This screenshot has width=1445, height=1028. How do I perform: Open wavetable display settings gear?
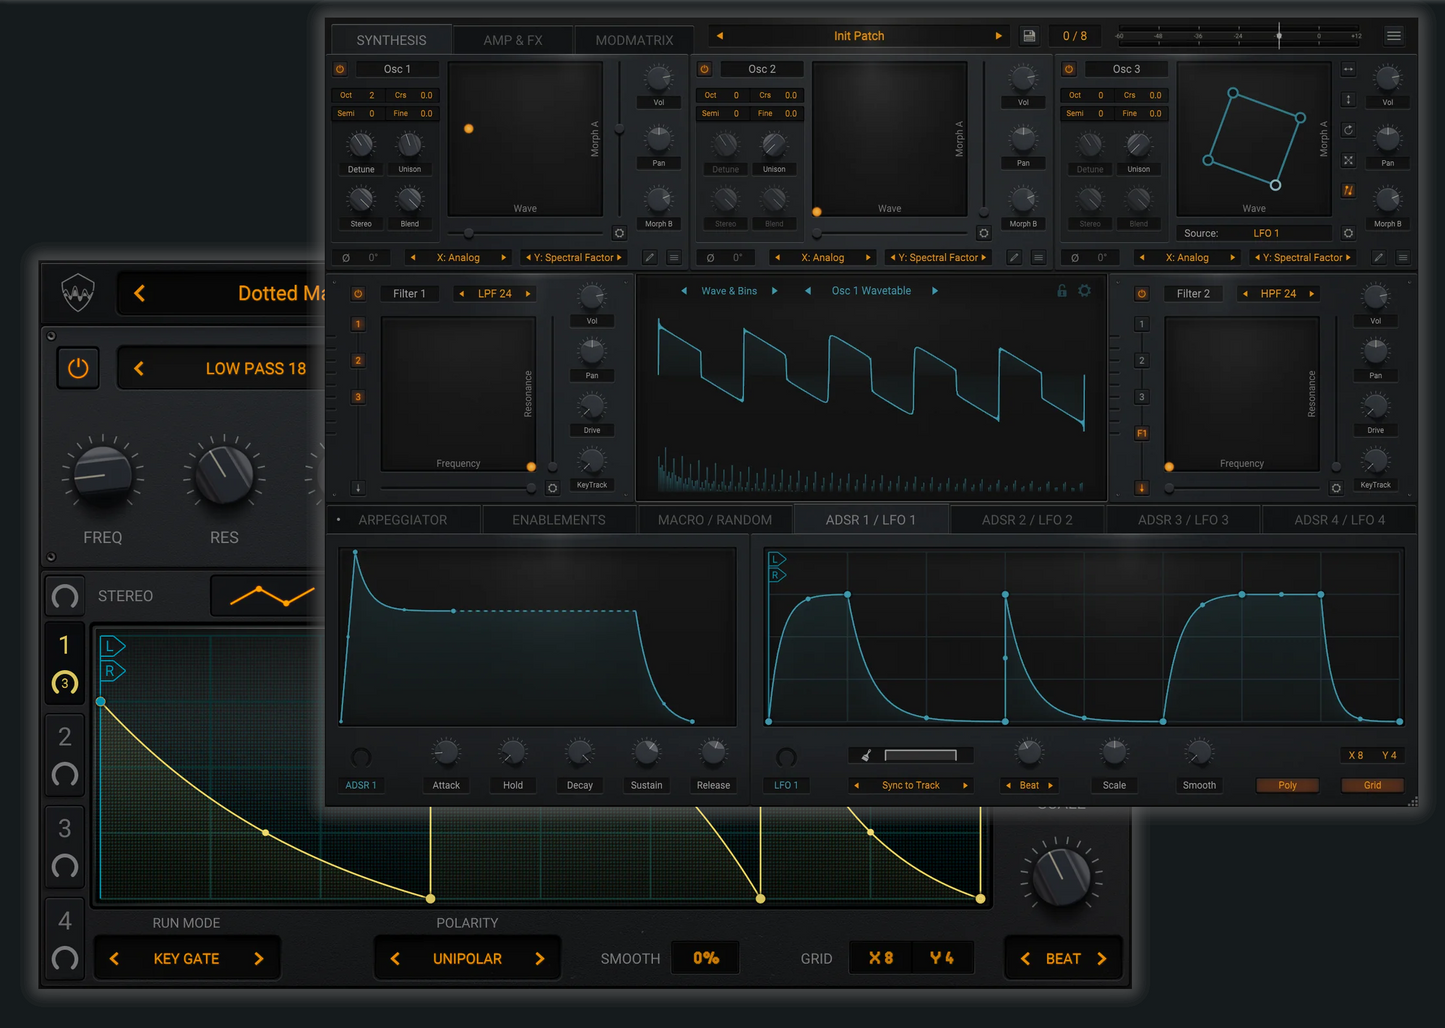coord(1084,291)
